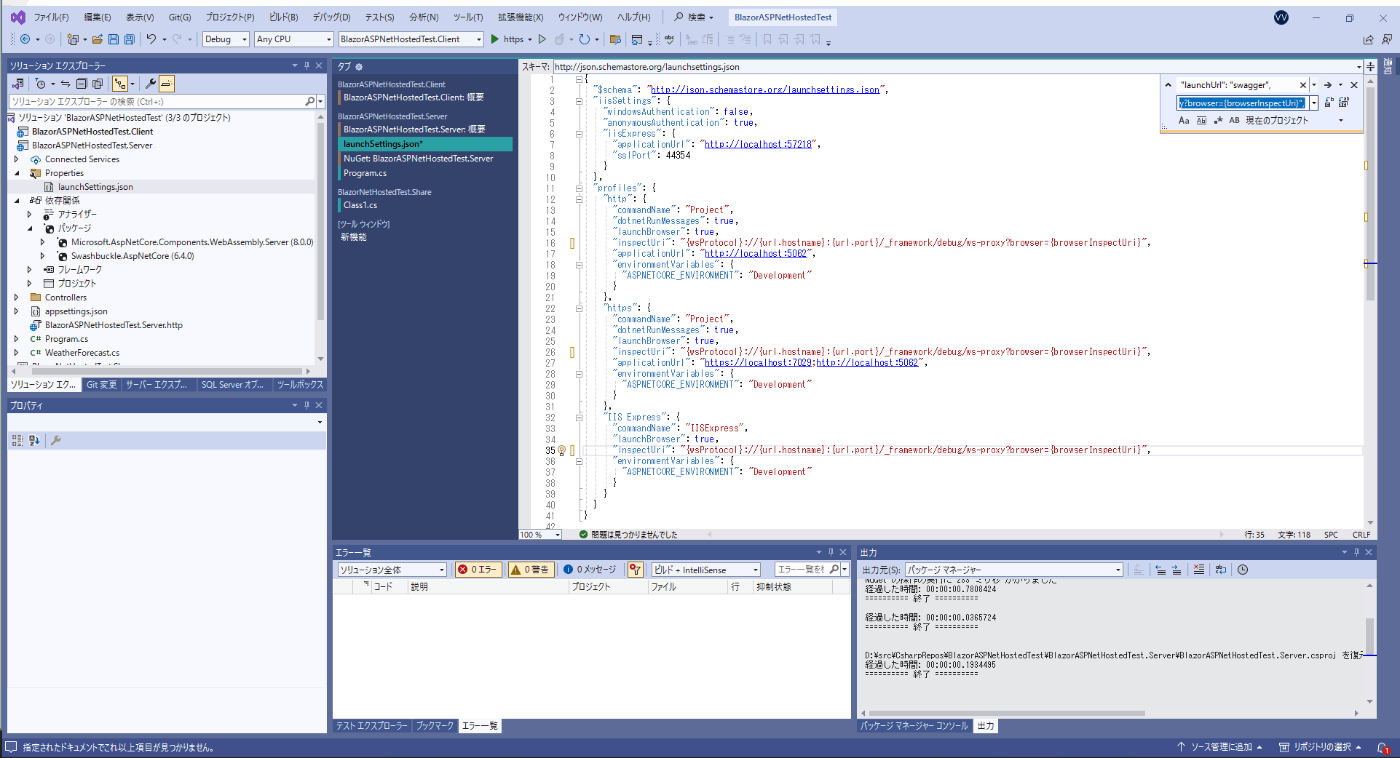The image size is (1400, 758).
Task: Open startup project BlazorASPNetHostedTest.Client dropdown
Action: point(411,39)
